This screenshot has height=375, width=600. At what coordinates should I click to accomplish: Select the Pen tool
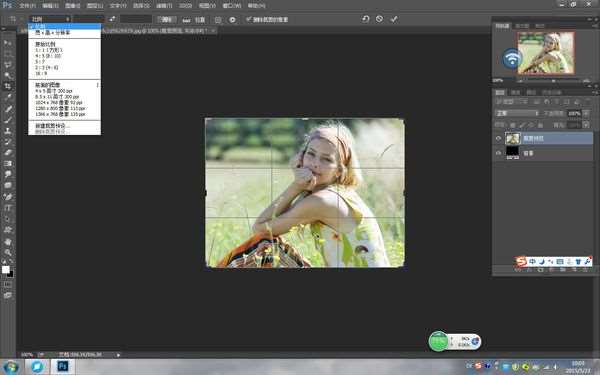[8, 197]
